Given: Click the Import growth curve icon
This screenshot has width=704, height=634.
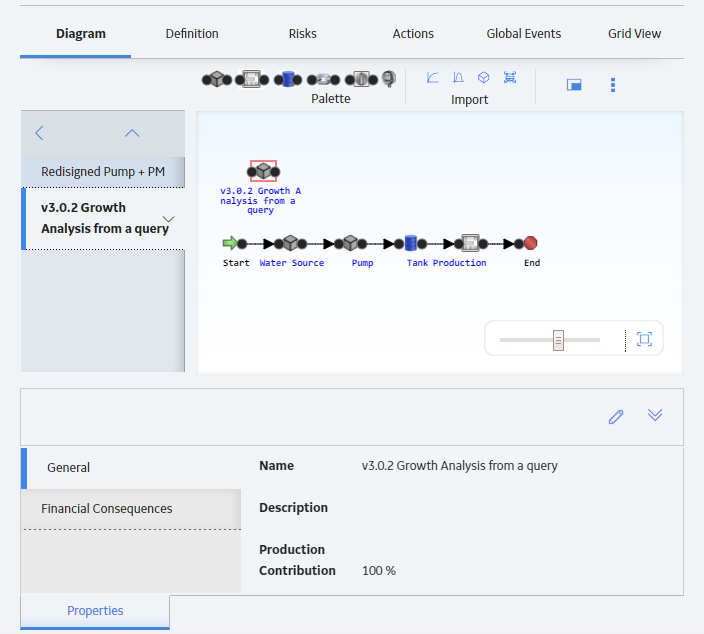Looking at the screenshot, I should [432, 78].
